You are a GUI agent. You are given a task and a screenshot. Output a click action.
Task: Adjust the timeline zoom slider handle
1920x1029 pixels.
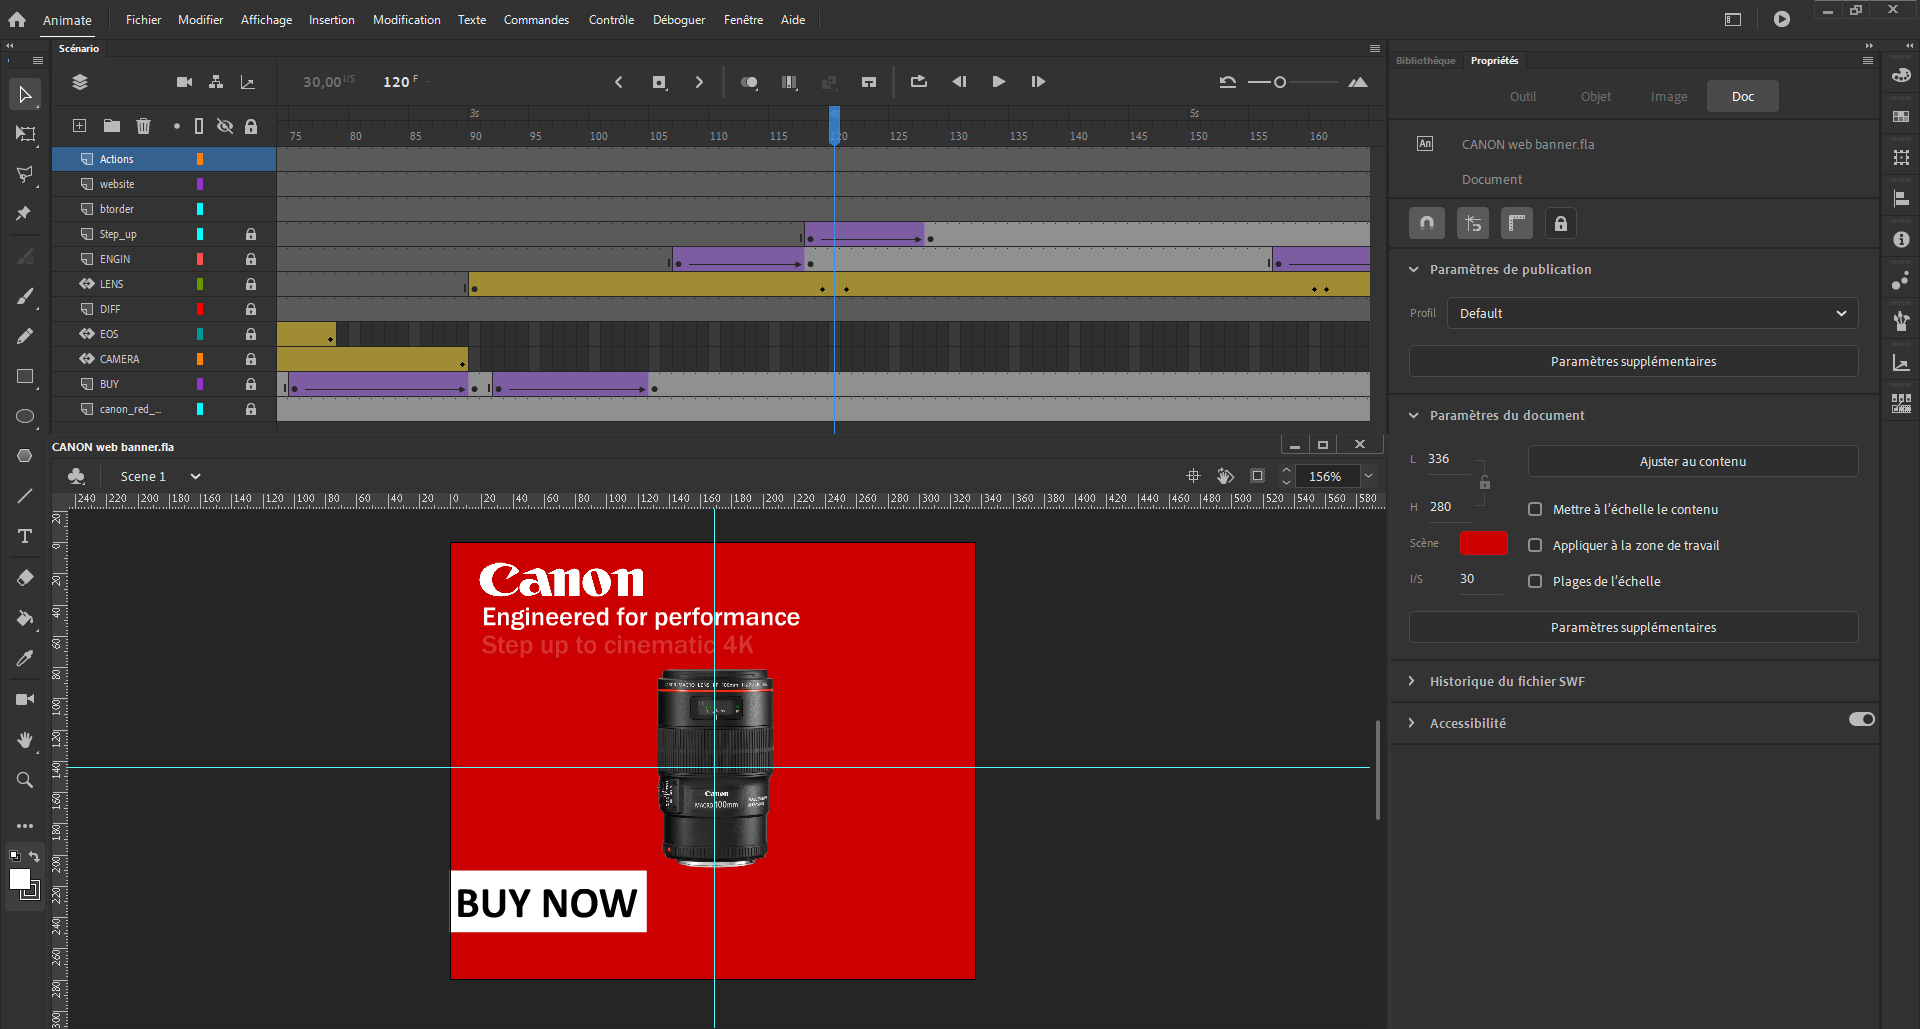(x=1279, y=82)
